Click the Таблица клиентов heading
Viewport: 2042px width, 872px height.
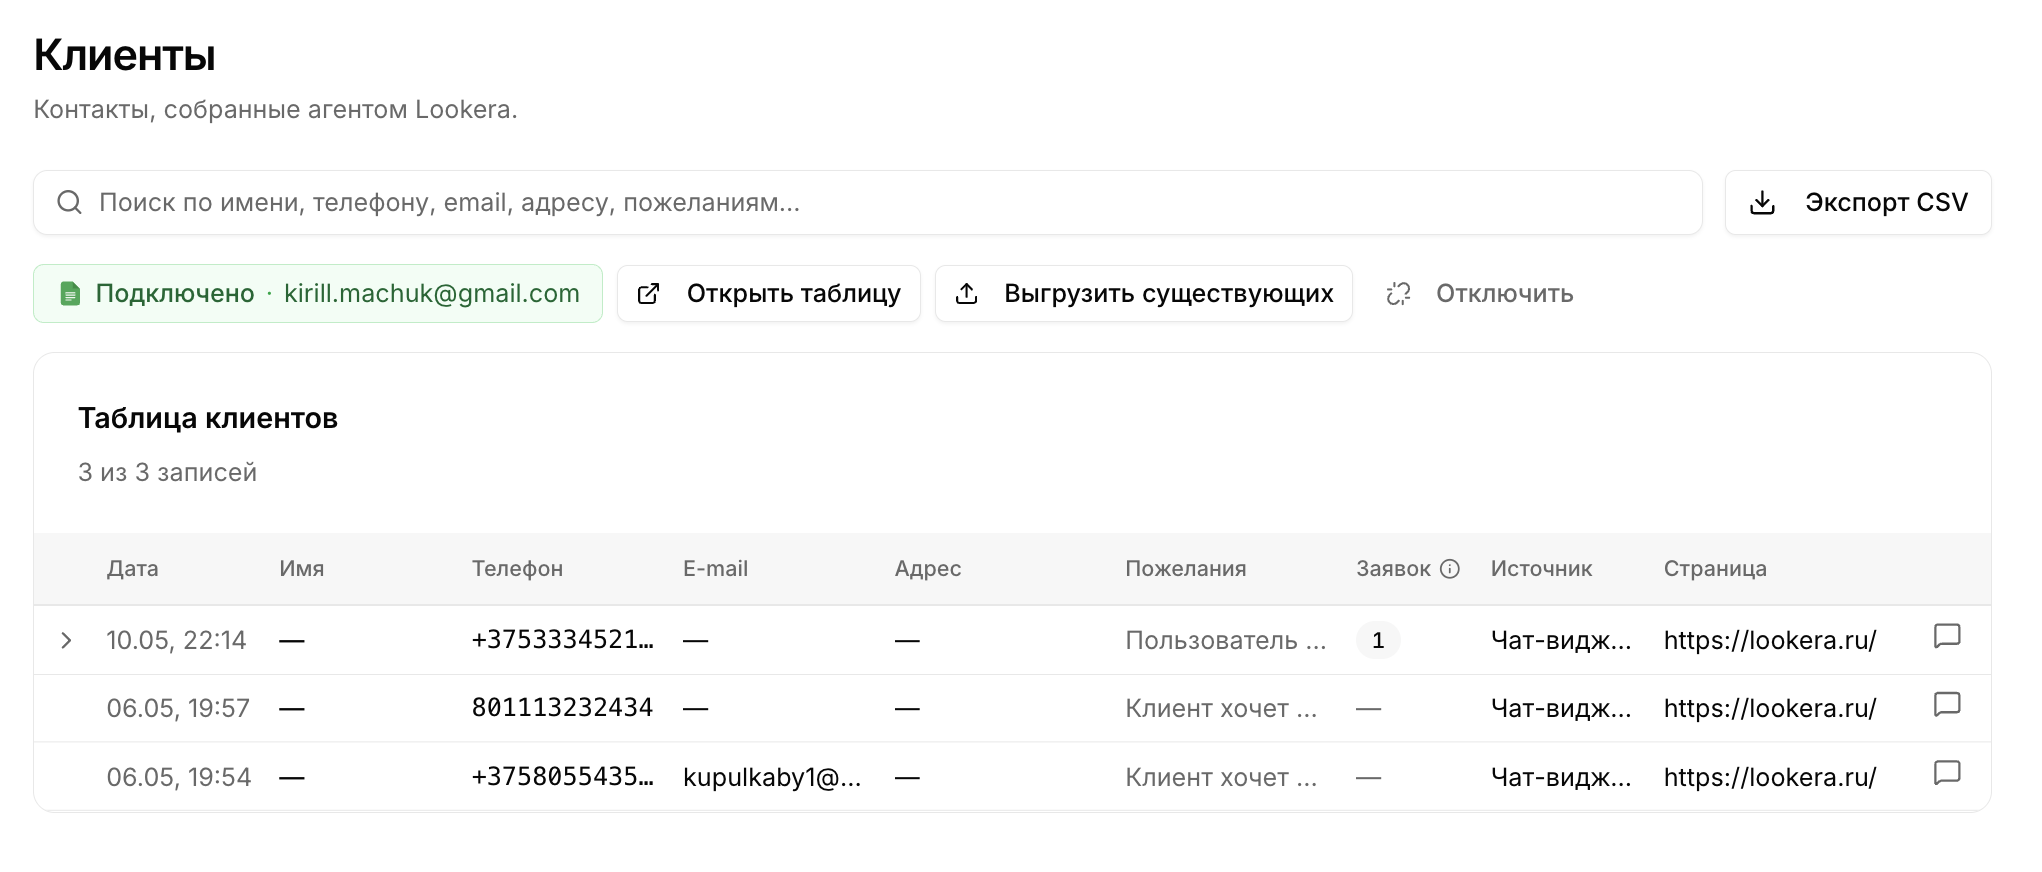pos(208,418)
